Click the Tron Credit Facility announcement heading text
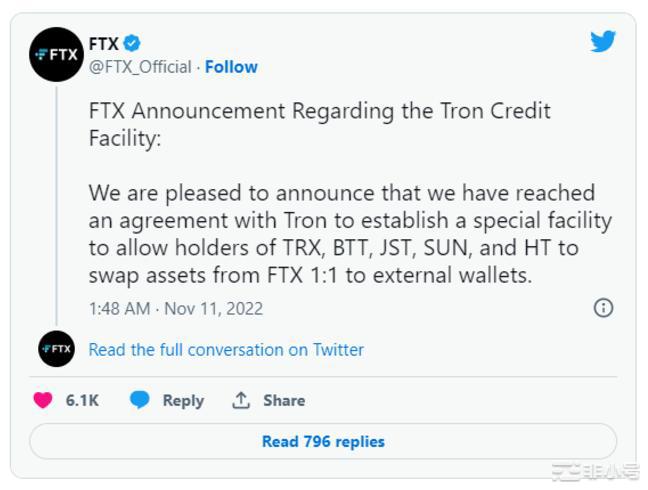This screenshot has height=490, width=648. 319,124
